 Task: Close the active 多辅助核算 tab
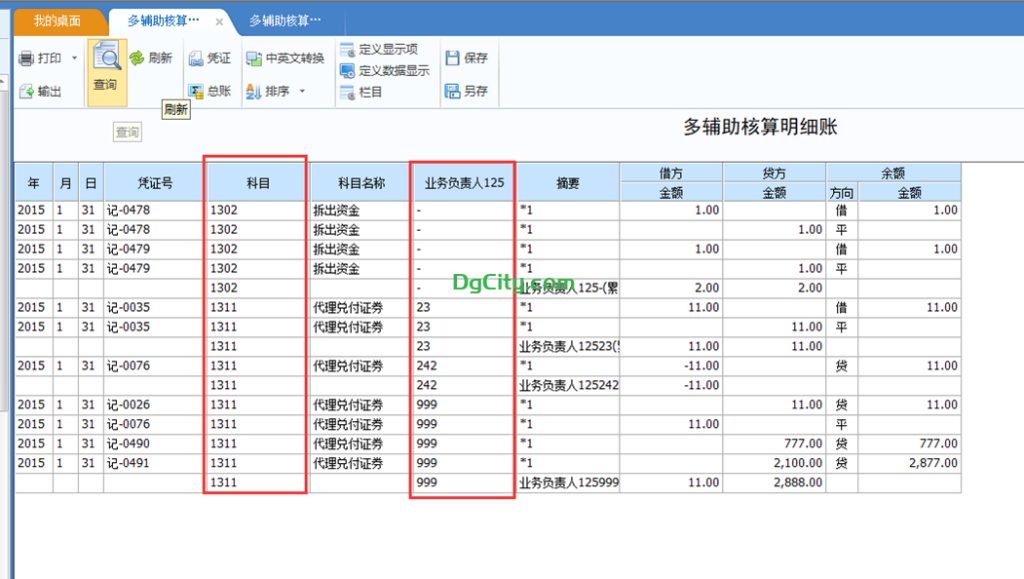tap(219, 21)
